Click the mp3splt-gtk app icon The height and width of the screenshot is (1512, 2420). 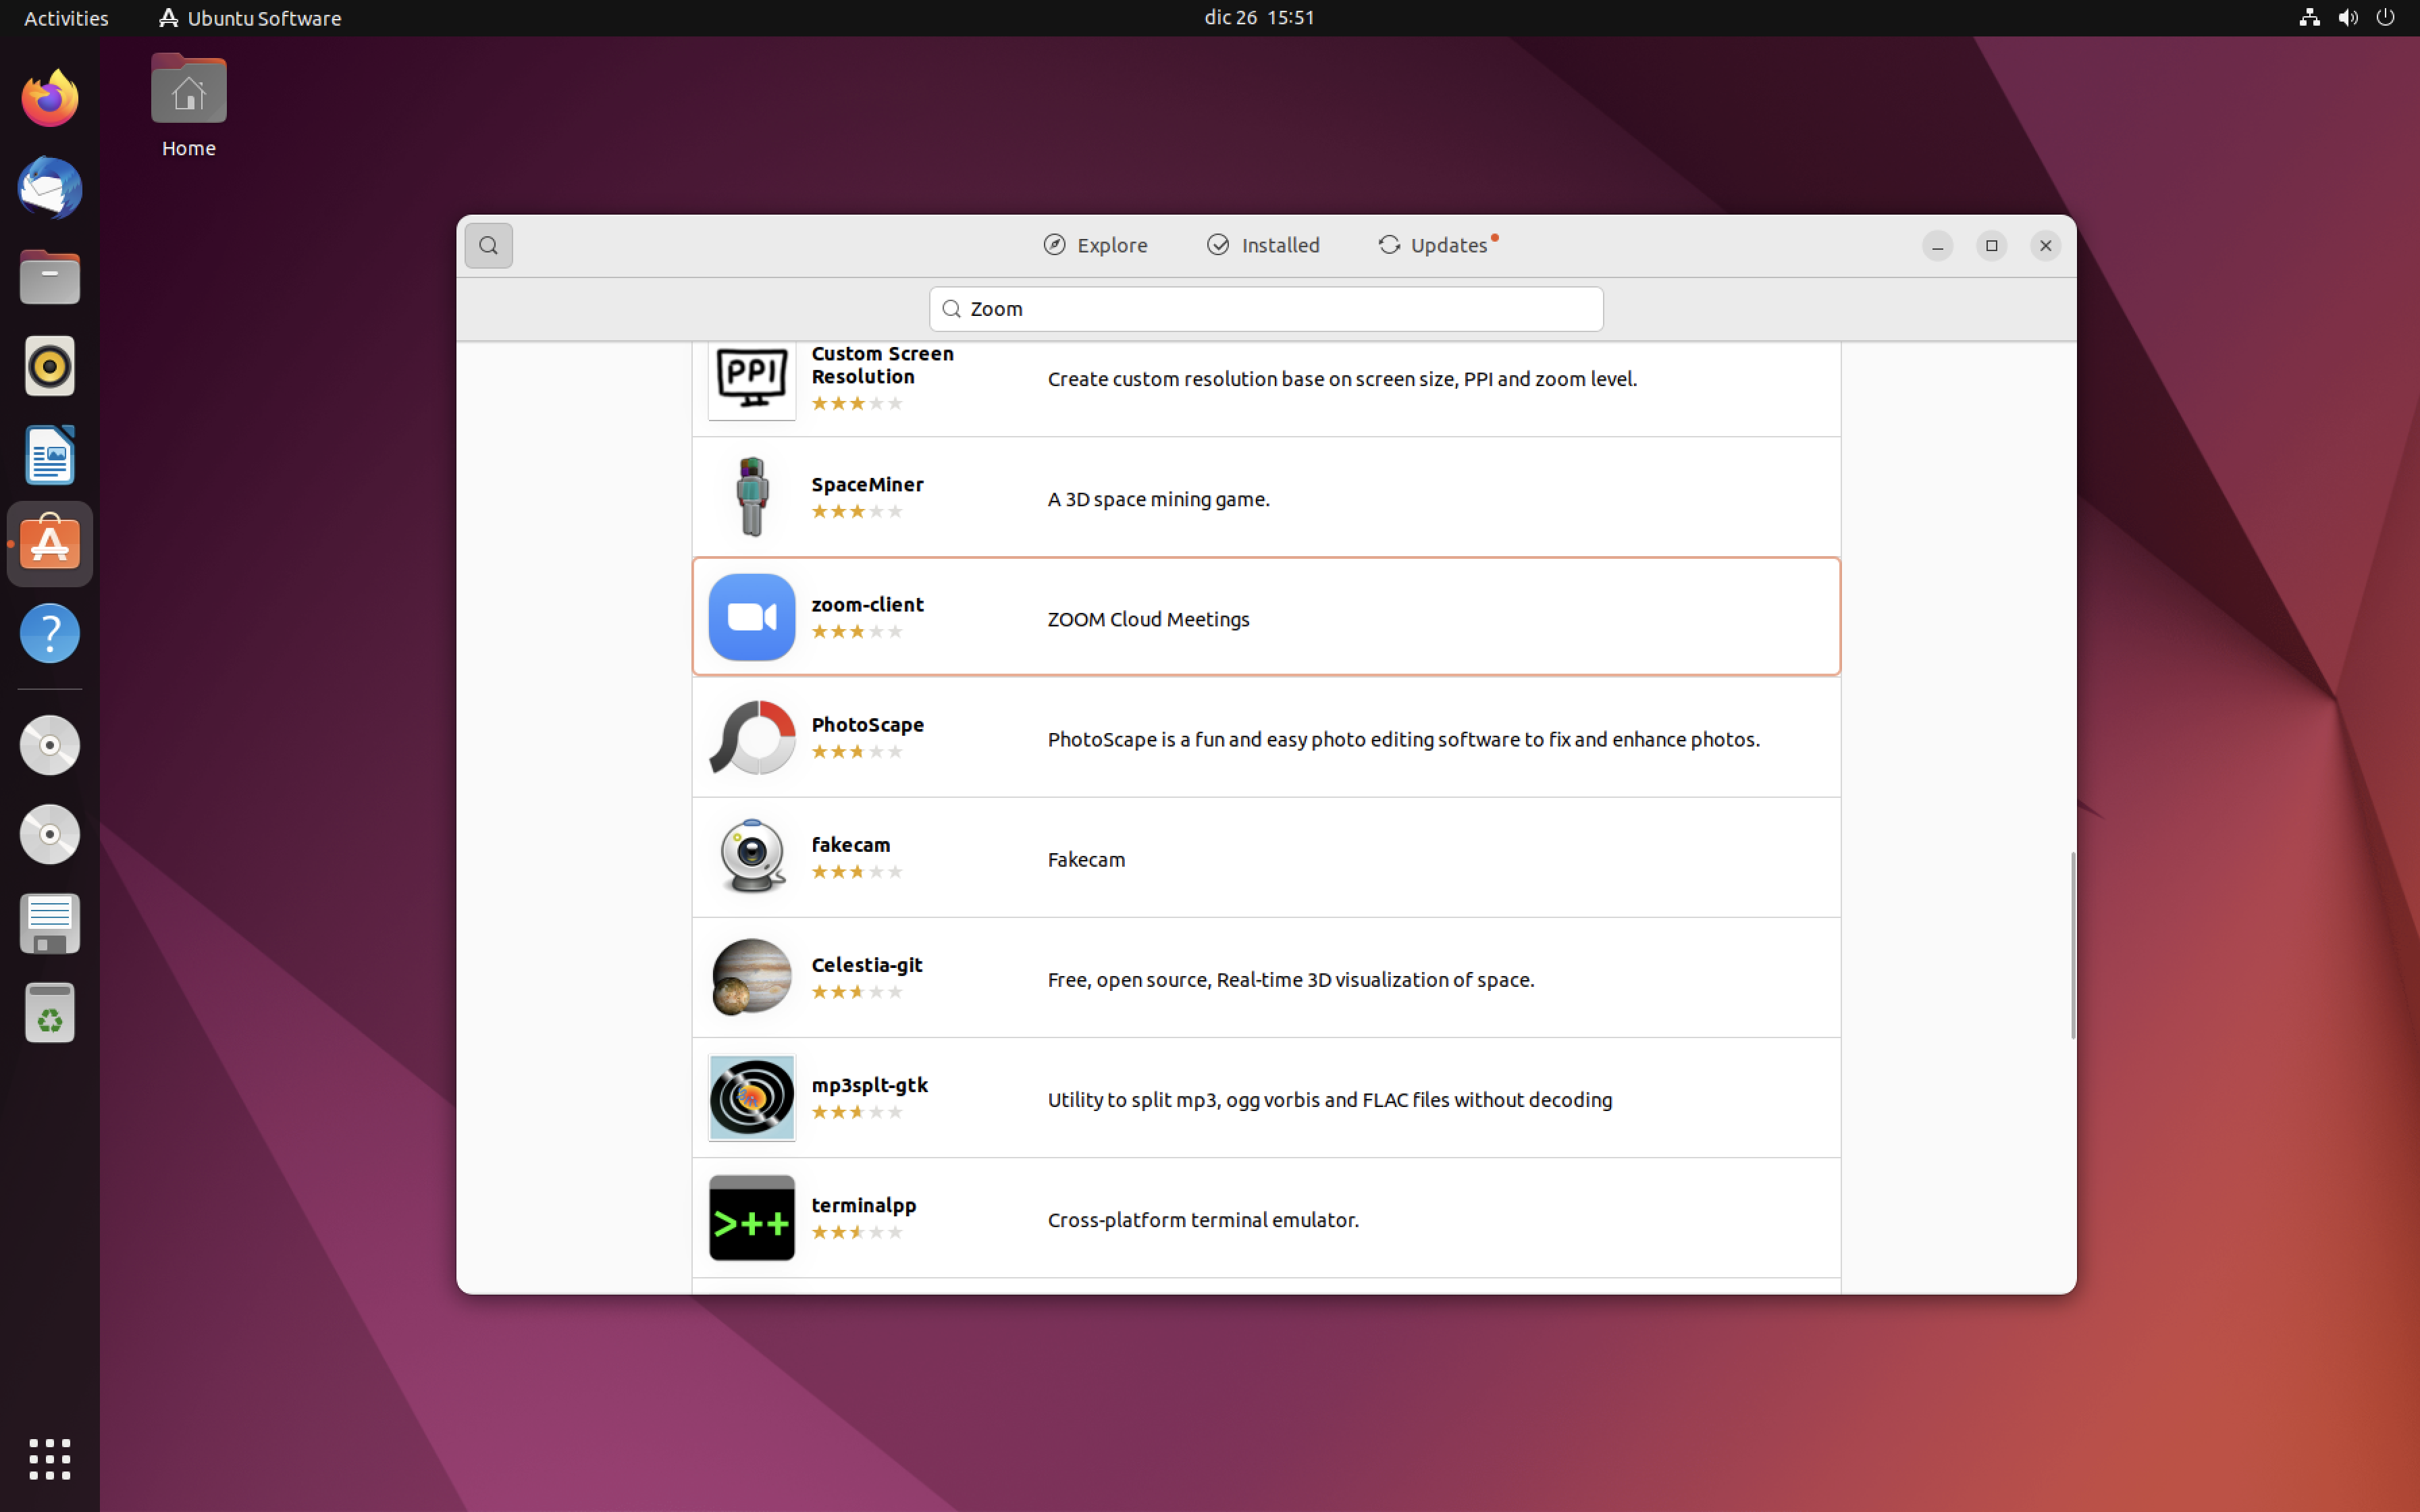tap(751, 1097)
